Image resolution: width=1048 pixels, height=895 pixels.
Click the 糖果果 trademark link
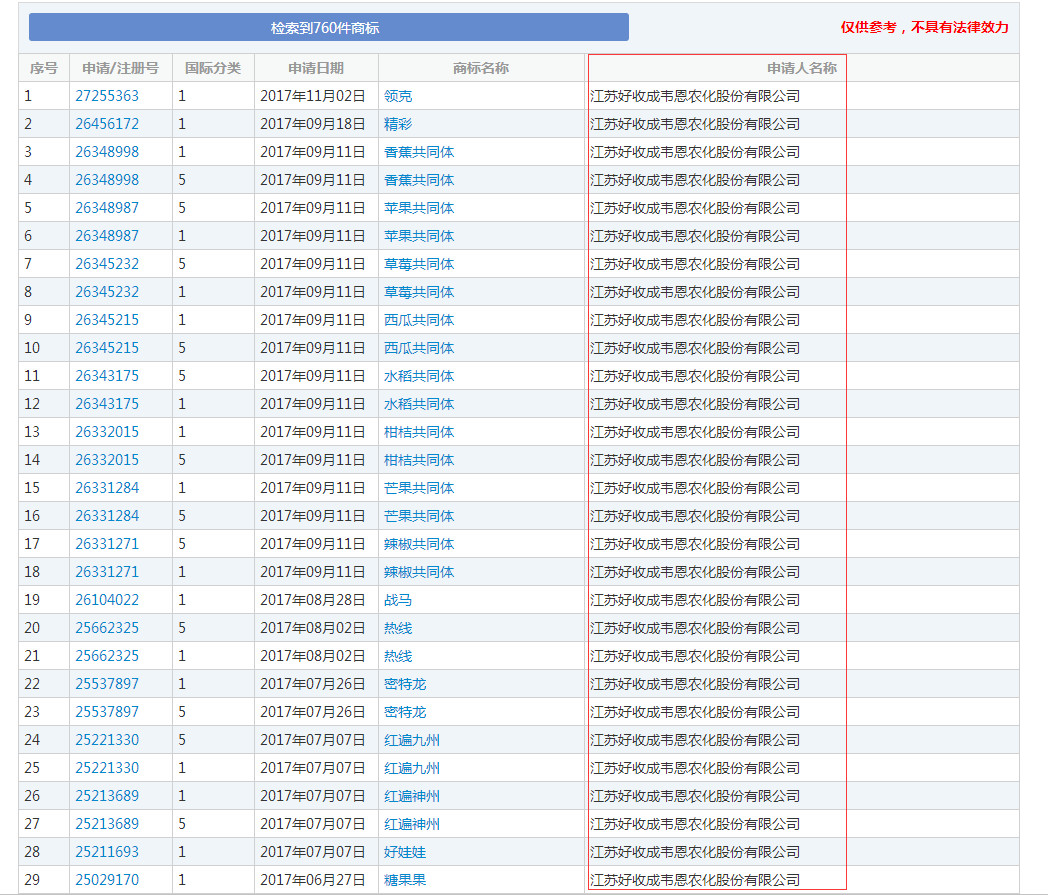point(405,880)
